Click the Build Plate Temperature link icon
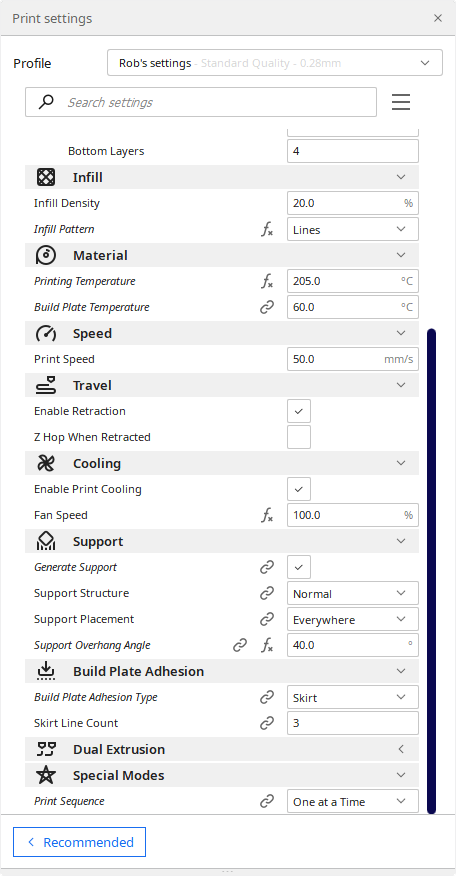 267,307
